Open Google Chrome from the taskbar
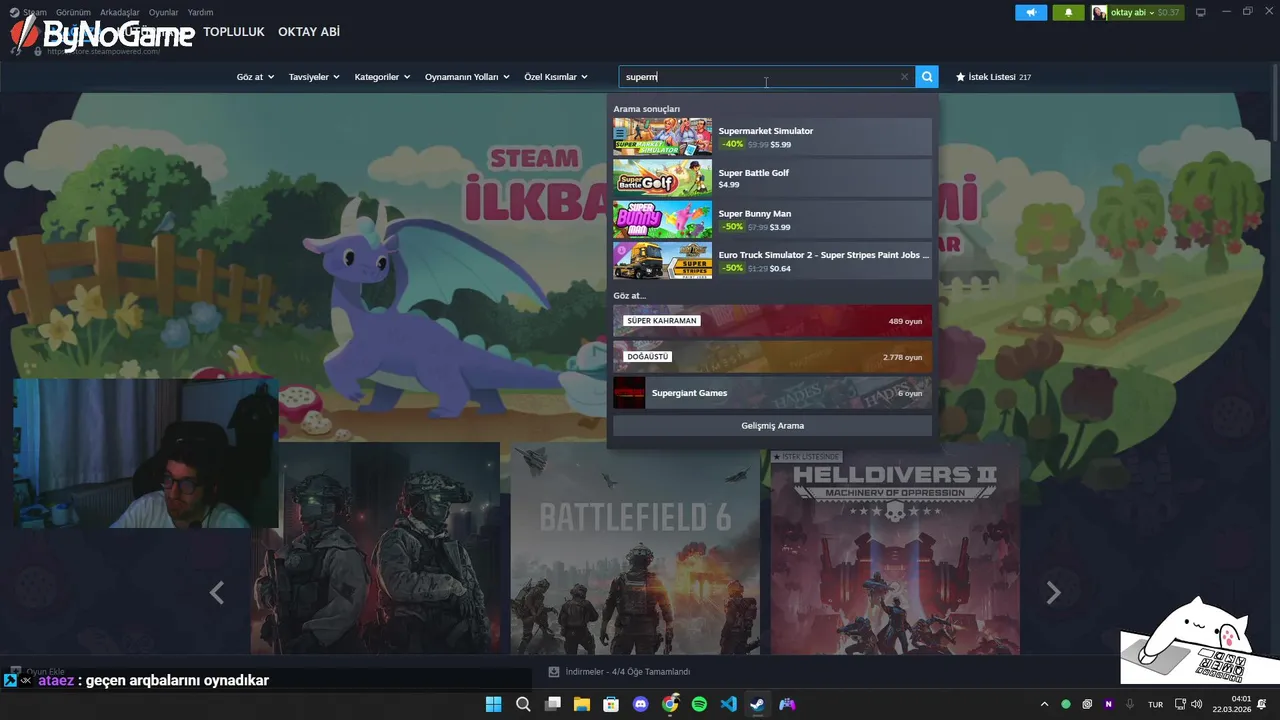This screenshot has height=720, width=1280. 670,704
